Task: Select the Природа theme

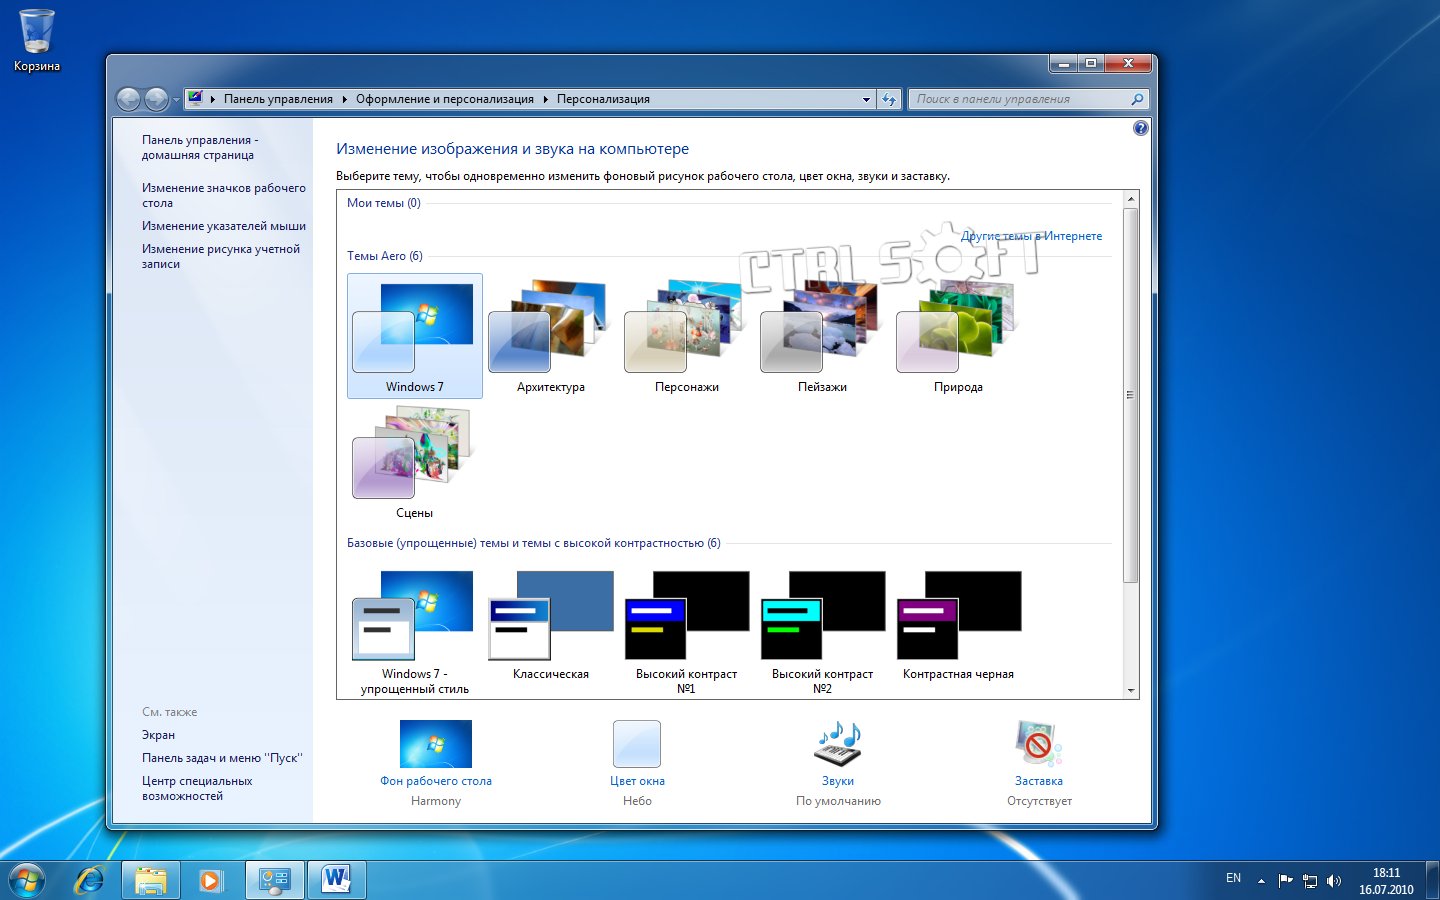Action: click(958, 336)
